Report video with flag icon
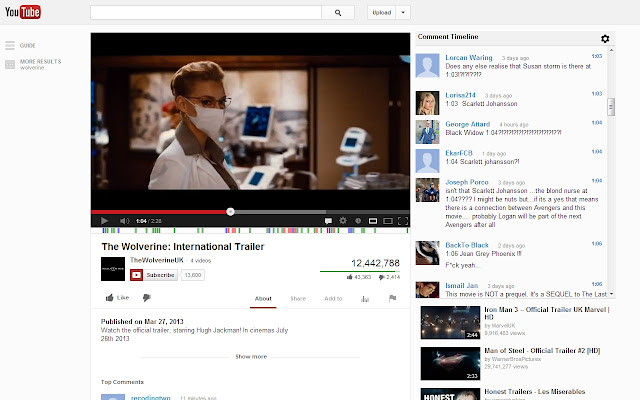The width and height of the screenshot is (640, 400). [393, 298]
